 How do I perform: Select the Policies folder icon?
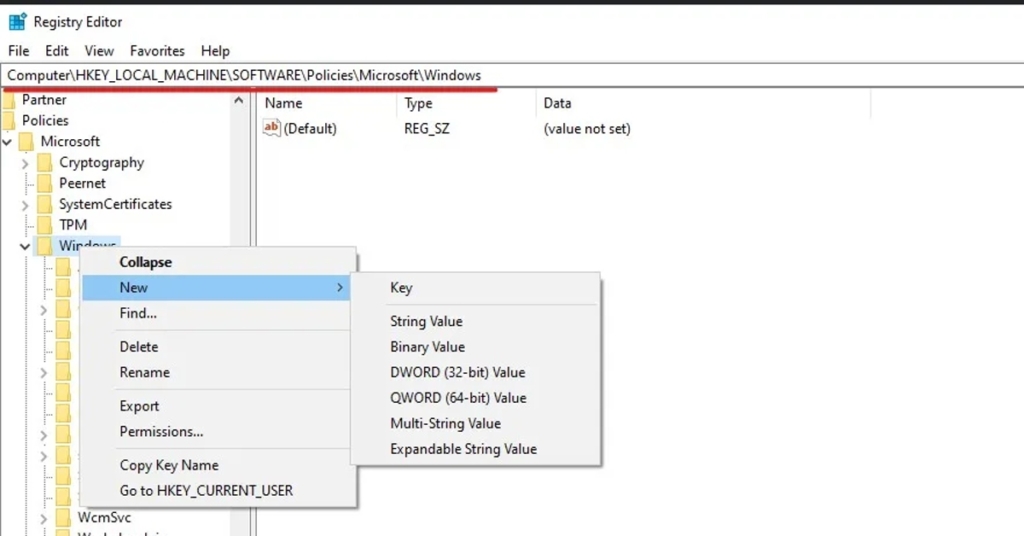(8, 121)
